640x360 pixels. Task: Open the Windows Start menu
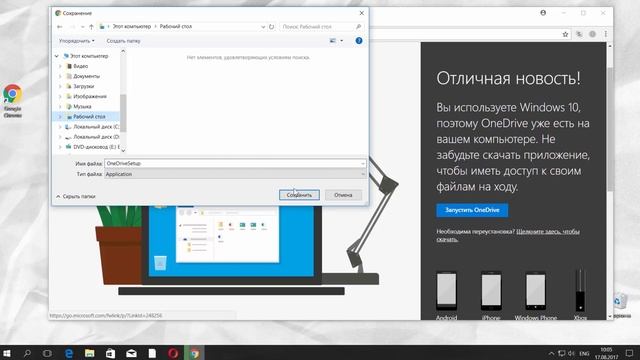click(x=7, y=353)
